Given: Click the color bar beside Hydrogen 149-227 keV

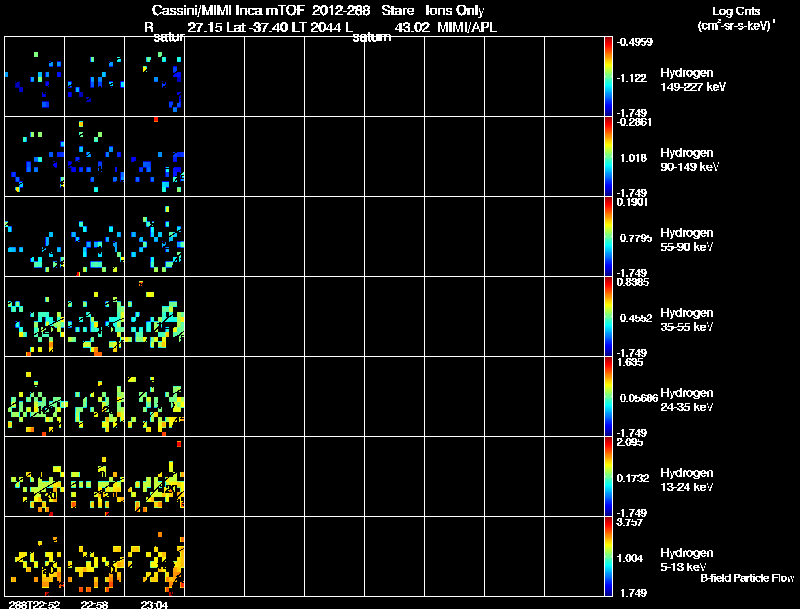Looking at the screenshot, I should (608, 77).
